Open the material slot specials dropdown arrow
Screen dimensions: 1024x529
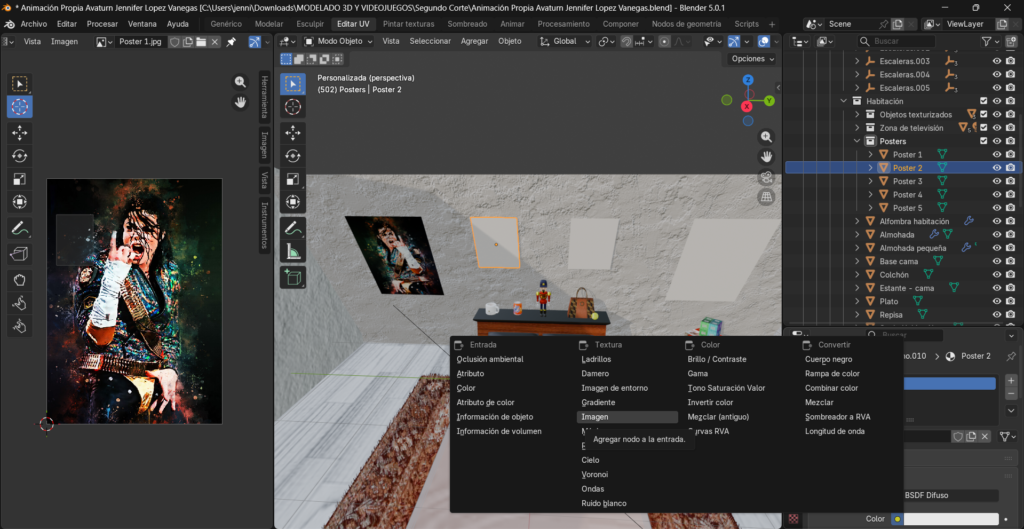1011,411
